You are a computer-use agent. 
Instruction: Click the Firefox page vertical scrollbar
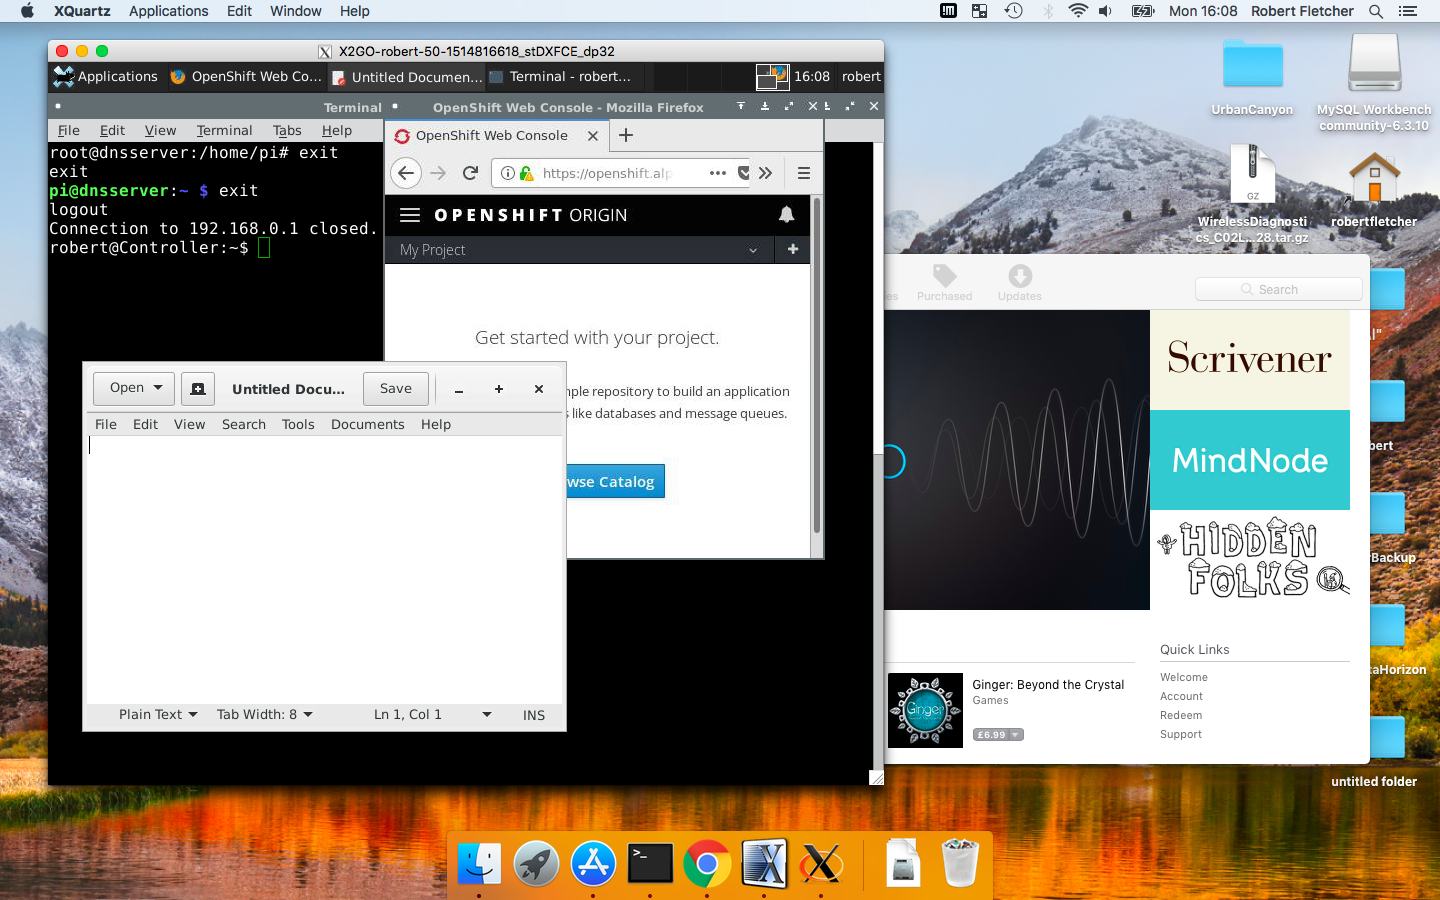point(816,365)
